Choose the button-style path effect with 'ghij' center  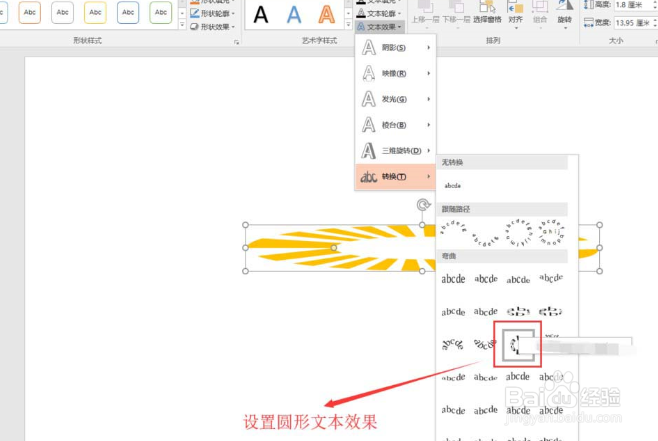[x=551, y=232]
